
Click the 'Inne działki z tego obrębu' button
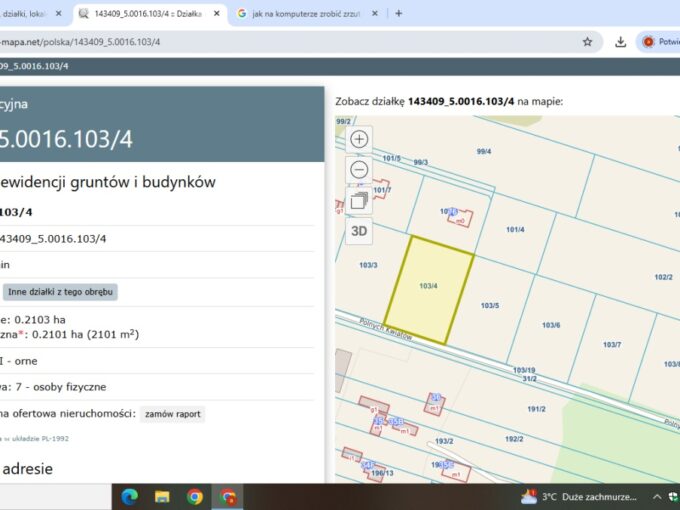coord(60,292)
